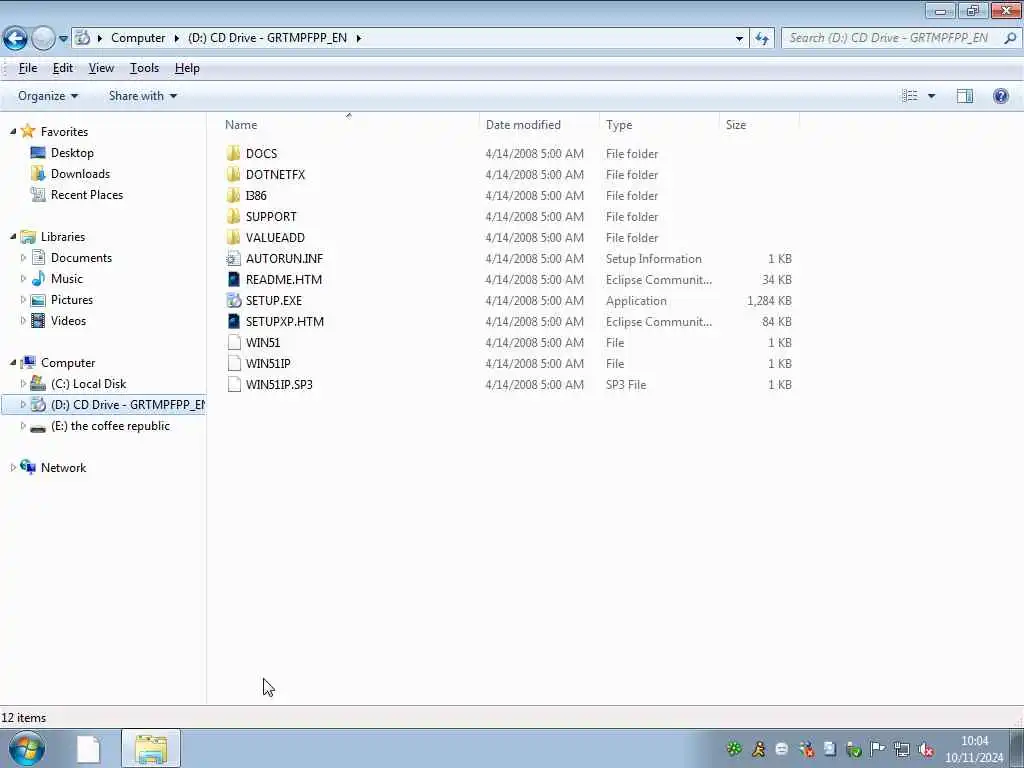This screenshot has width=1024, height=768.
Task: Sort by Date modified column header
Action: click(x=523, y=125)
